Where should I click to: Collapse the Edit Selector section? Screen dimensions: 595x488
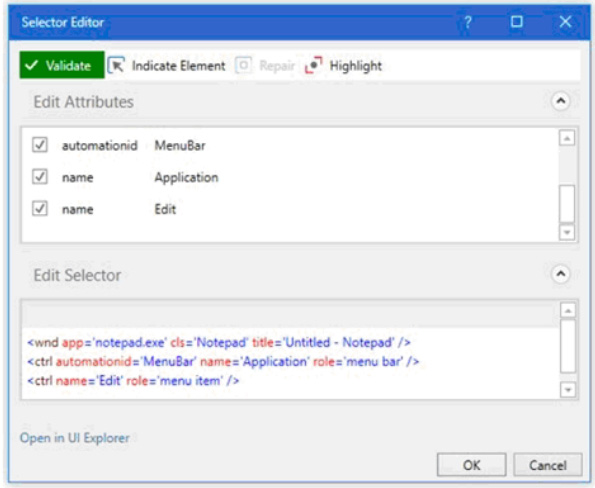(x=560, y=274)
